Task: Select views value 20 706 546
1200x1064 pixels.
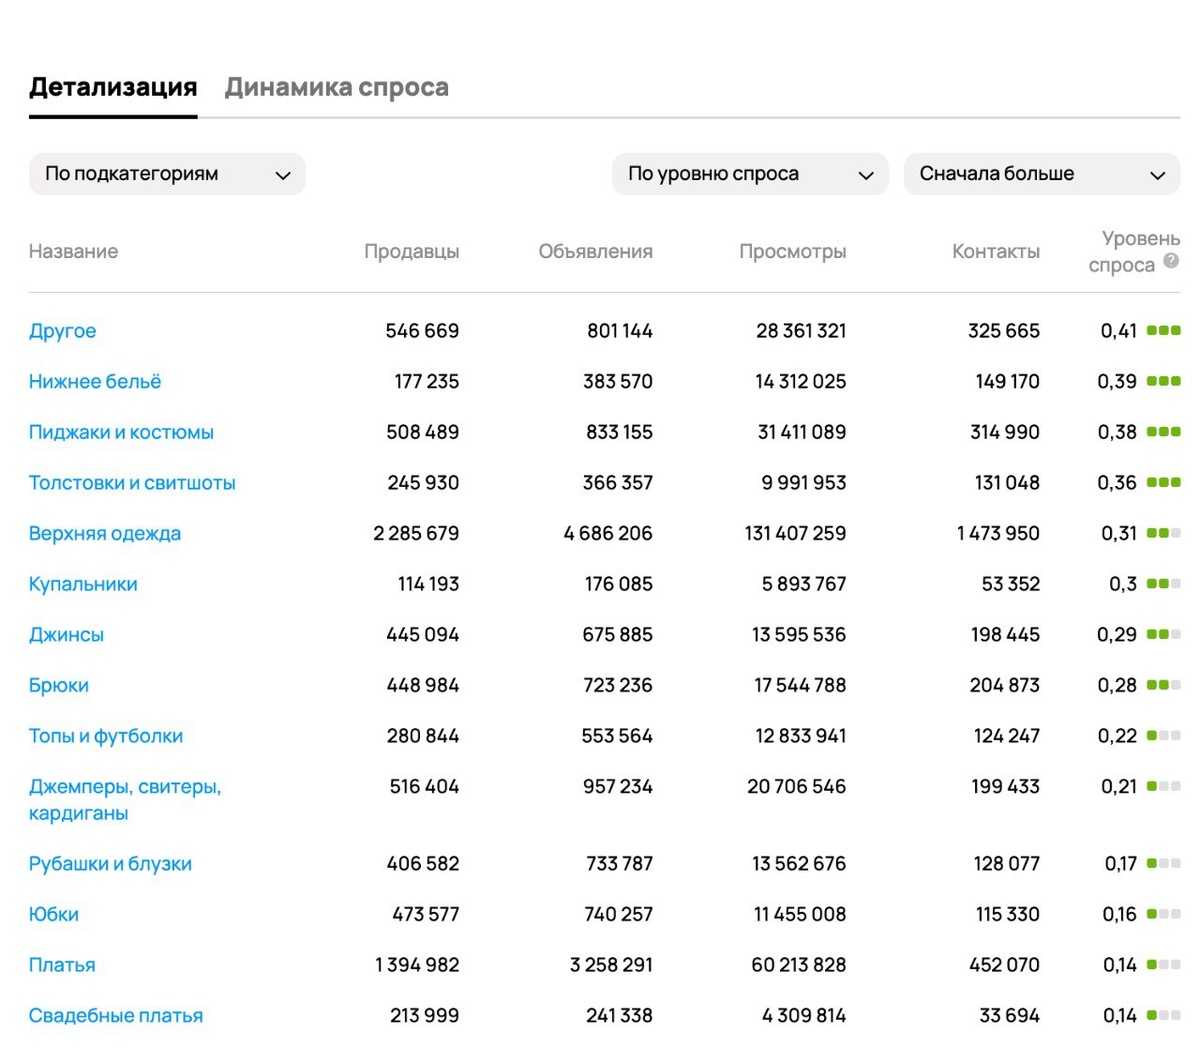Action: pyautogui.click(x=797, y=787)
